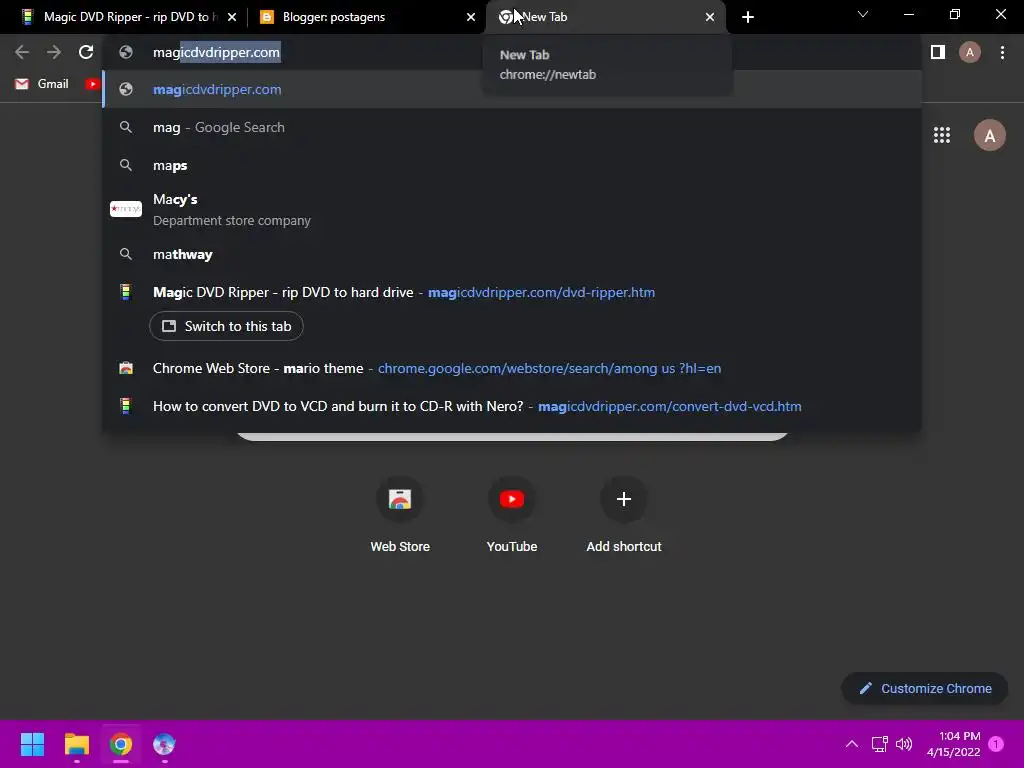Screen dimensions: 1024x768
Task: Open the profile avatar in toolbar
Action: [x=970, y=52]
